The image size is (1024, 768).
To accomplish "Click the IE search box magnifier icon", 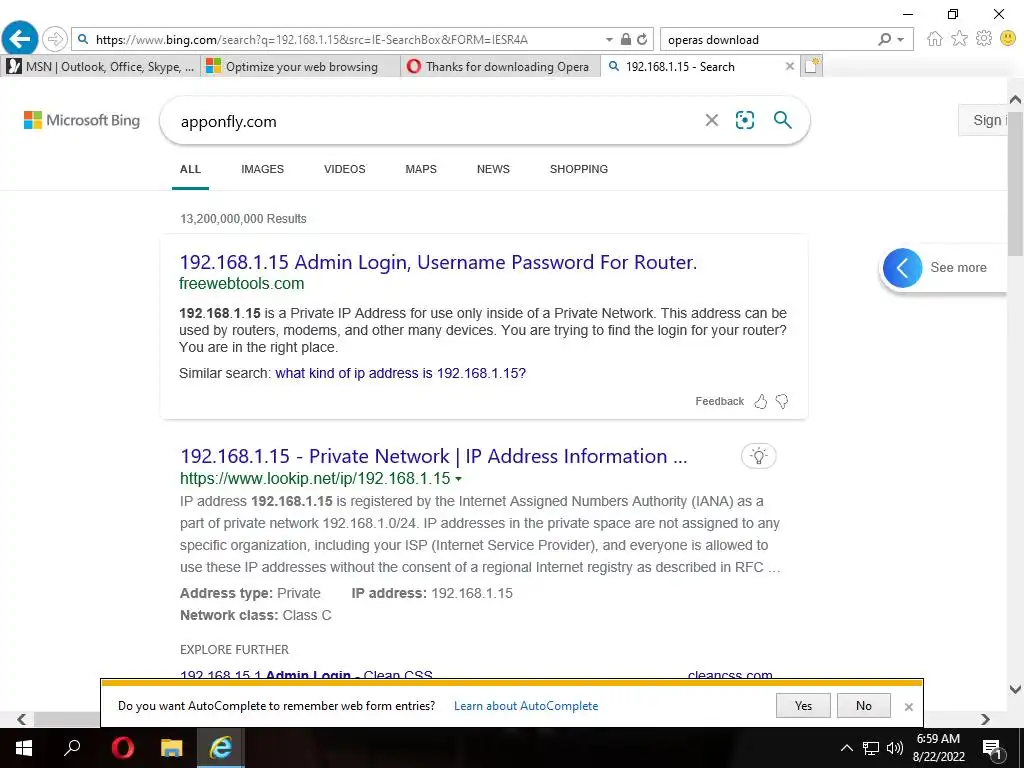I will coord(884,39).
